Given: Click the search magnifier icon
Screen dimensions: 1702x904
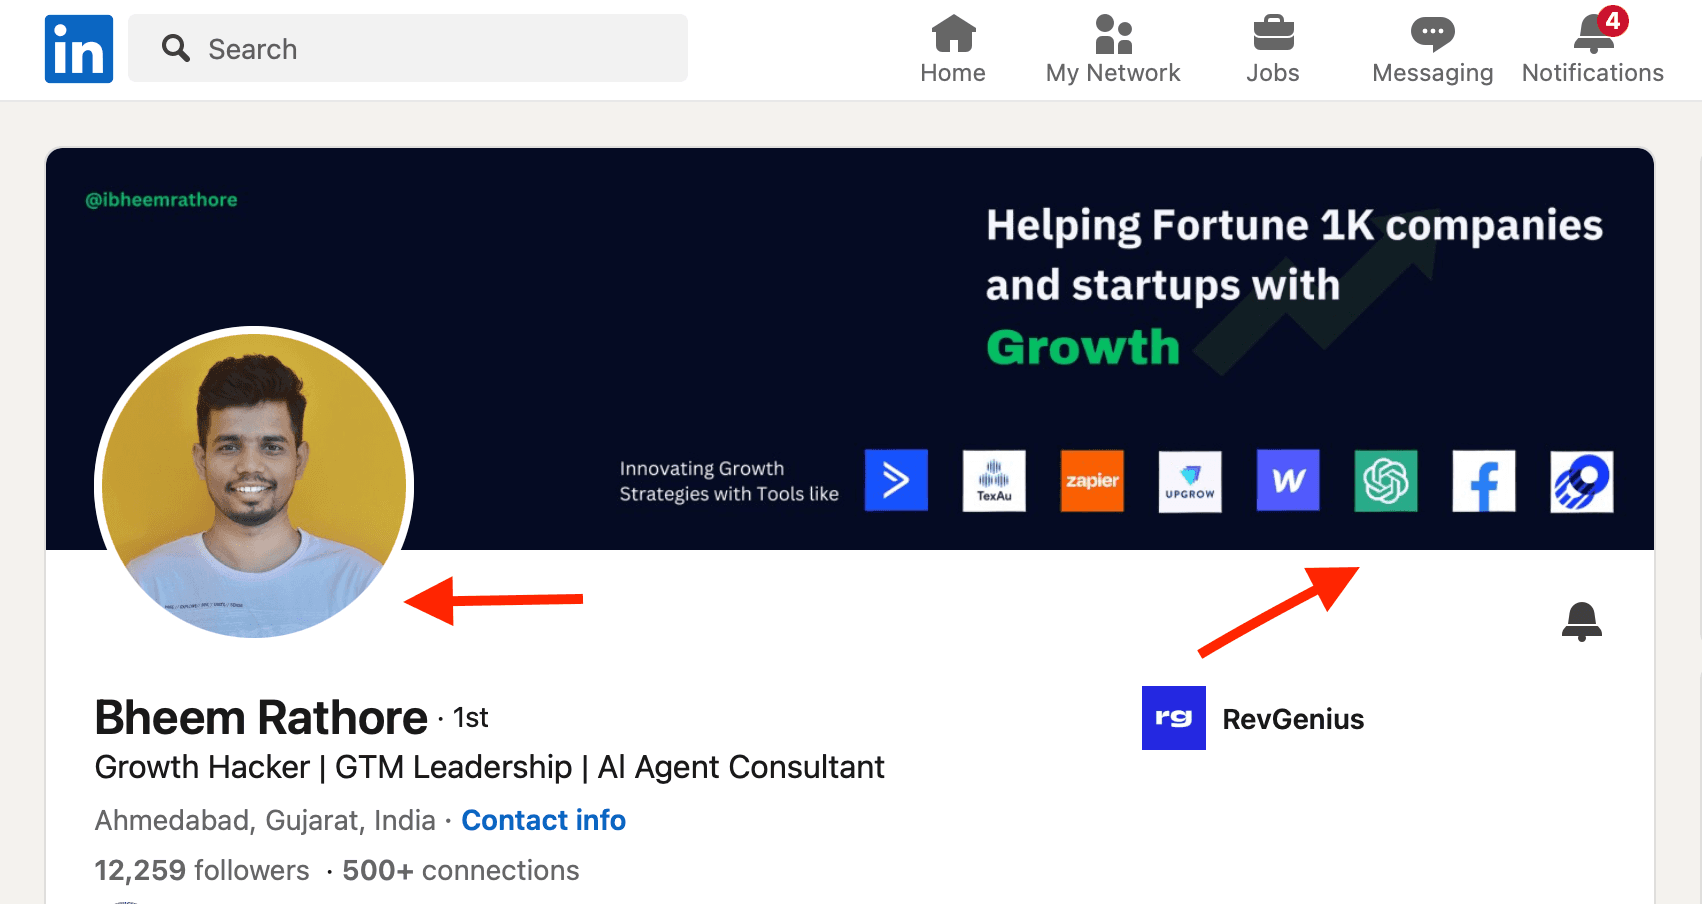Looking at the screenshot, I should click(x=176, y=48).
